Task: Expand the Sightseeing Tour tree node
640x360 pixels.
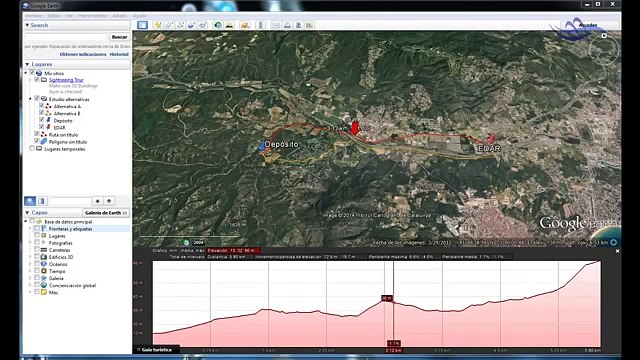Action: [30, 80]
